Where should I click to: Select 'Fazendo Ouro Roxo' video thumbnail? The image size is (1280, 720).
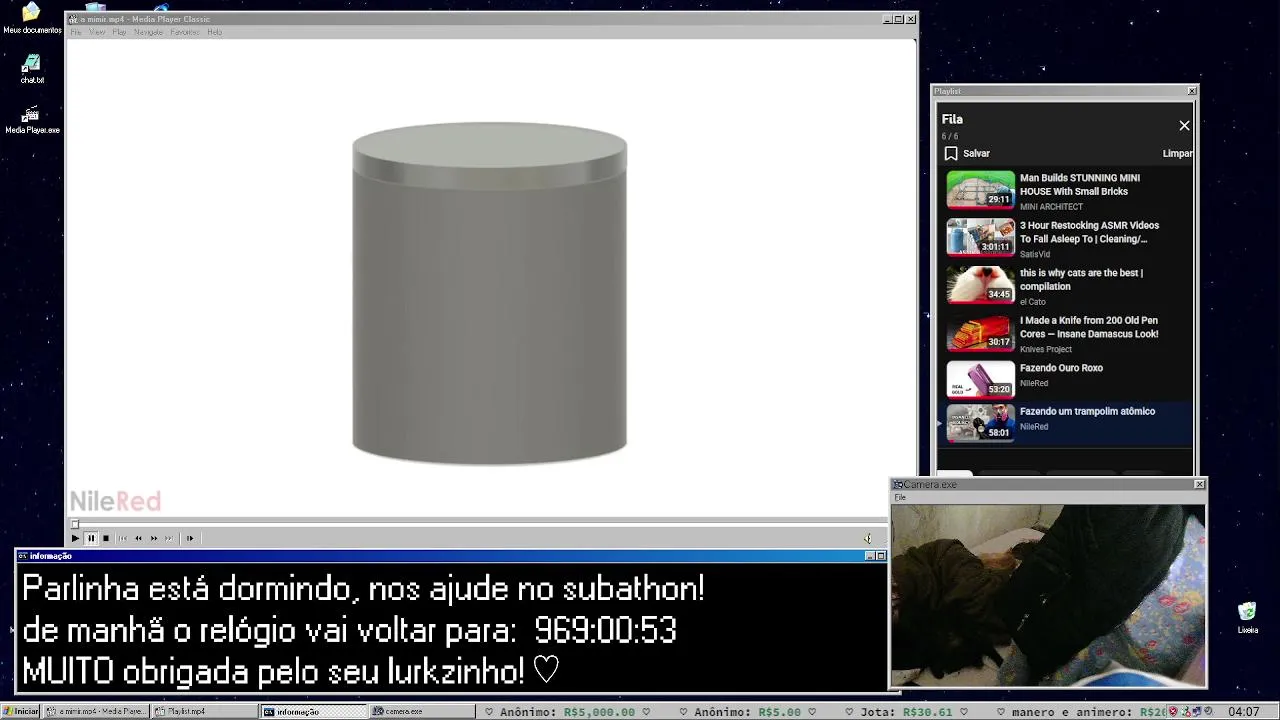point(981,379)
